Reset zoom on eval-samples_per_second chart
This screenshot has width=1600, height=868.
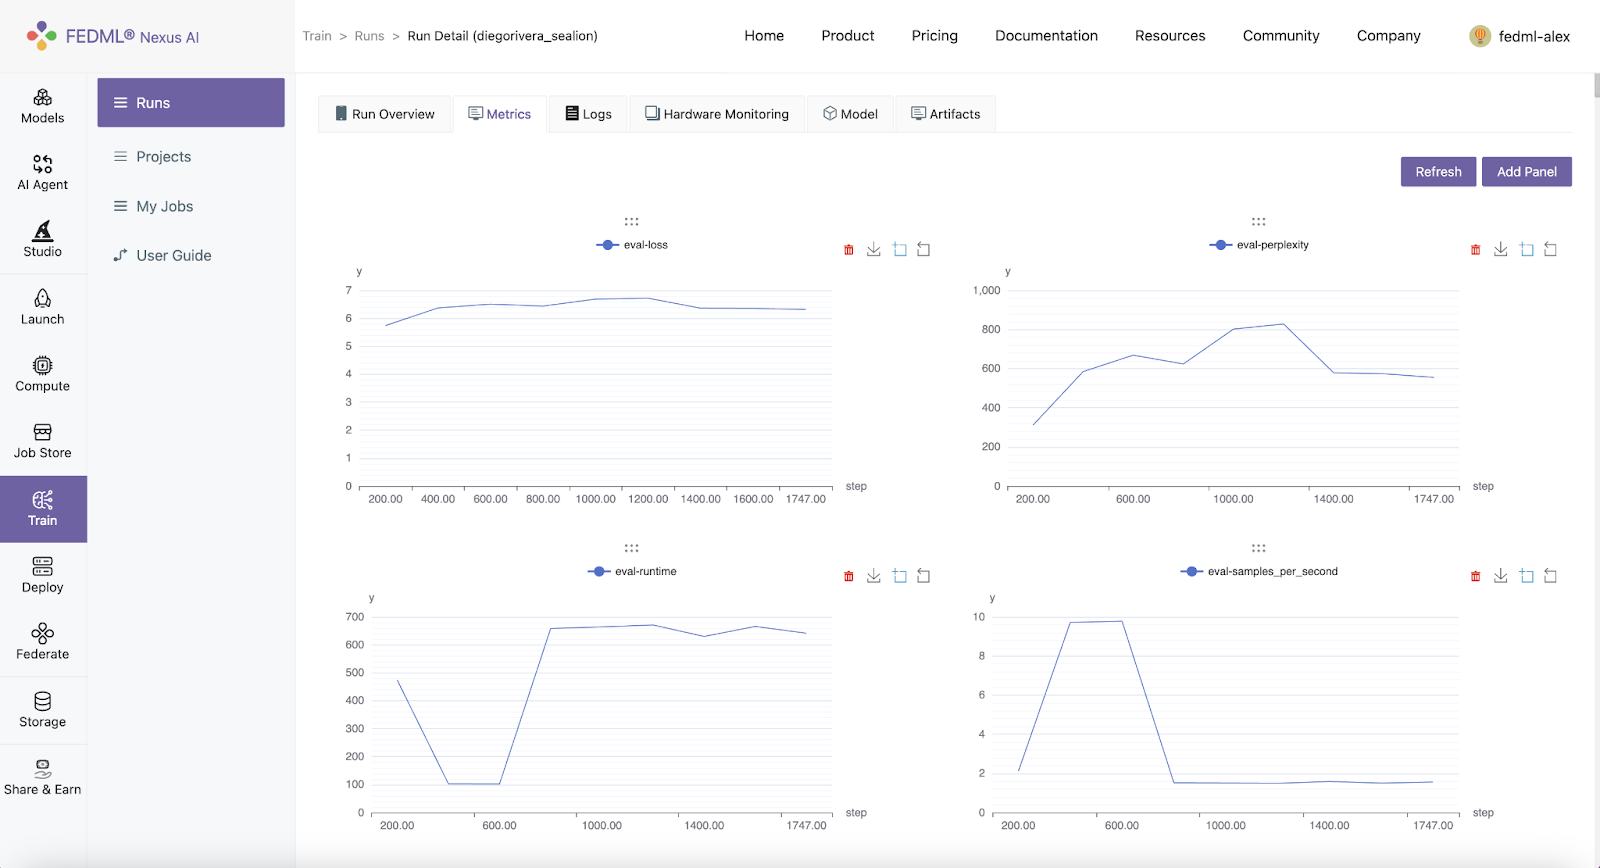1550,576
